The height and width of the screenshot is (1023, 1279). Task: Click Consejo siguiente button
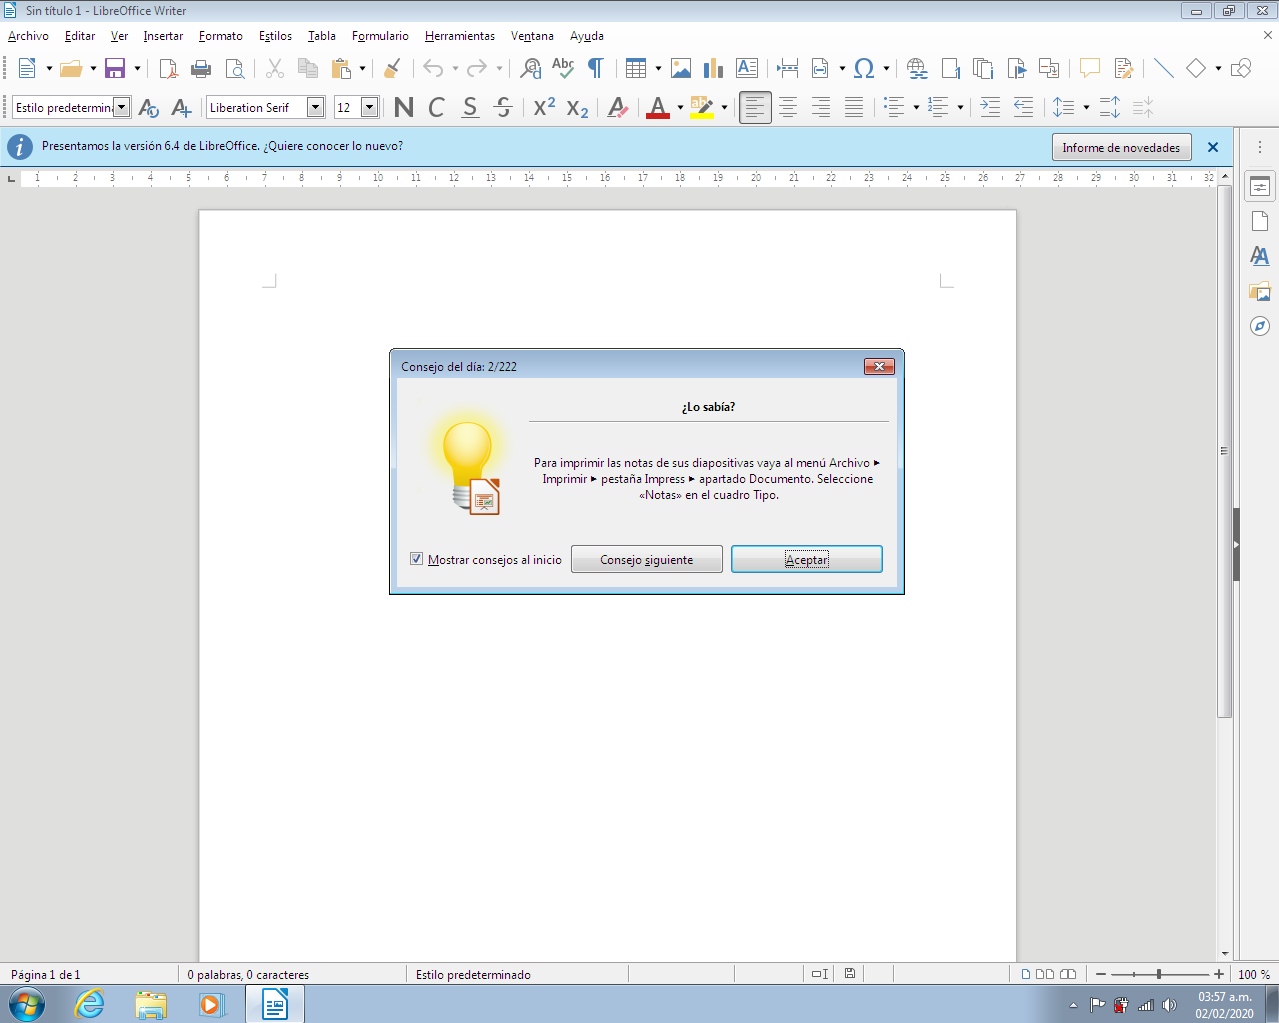[647, 559]
